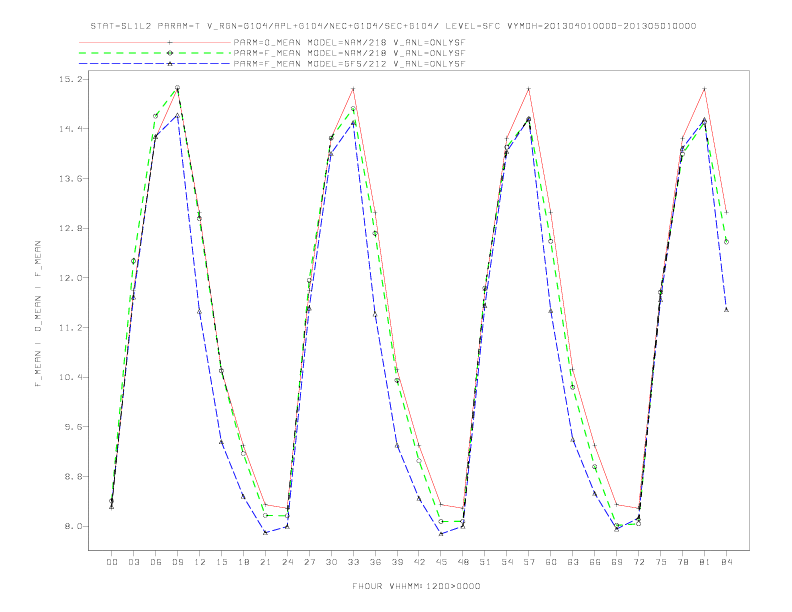792x612 pixels.
Task: Click the y-axis tick label 12.8
Action: pyautogui.click(x=69, y=228)
